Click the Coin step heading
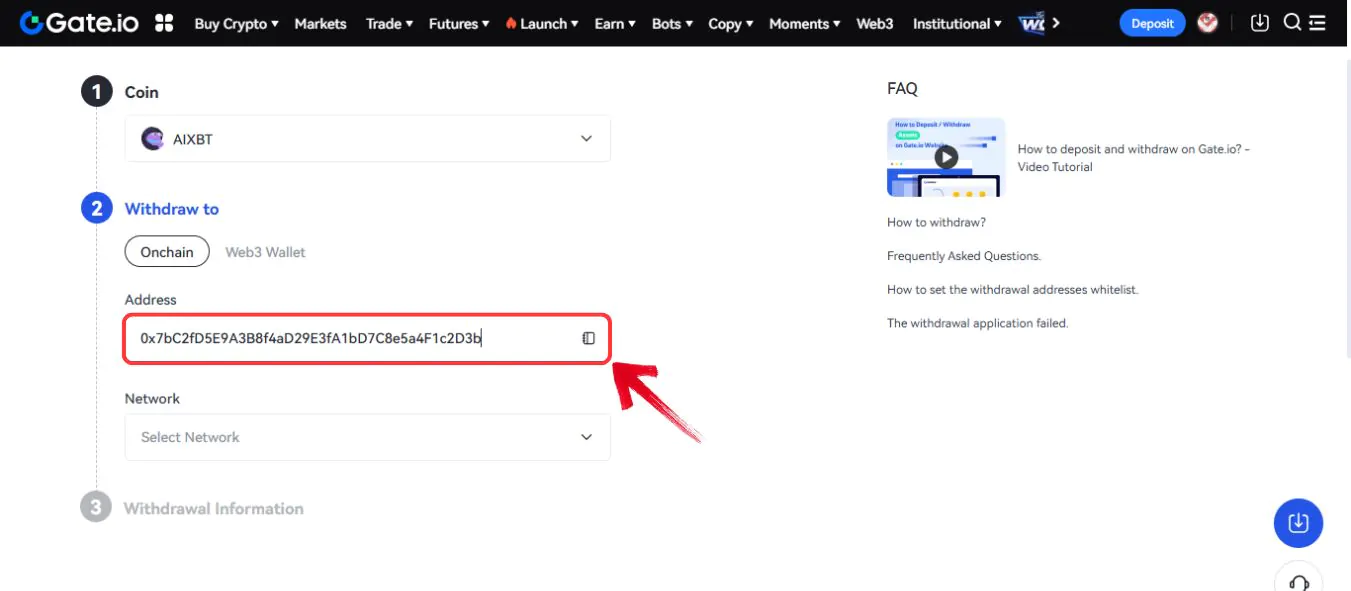The width and height of the screenshot is (1351, 591). [141, 92]
